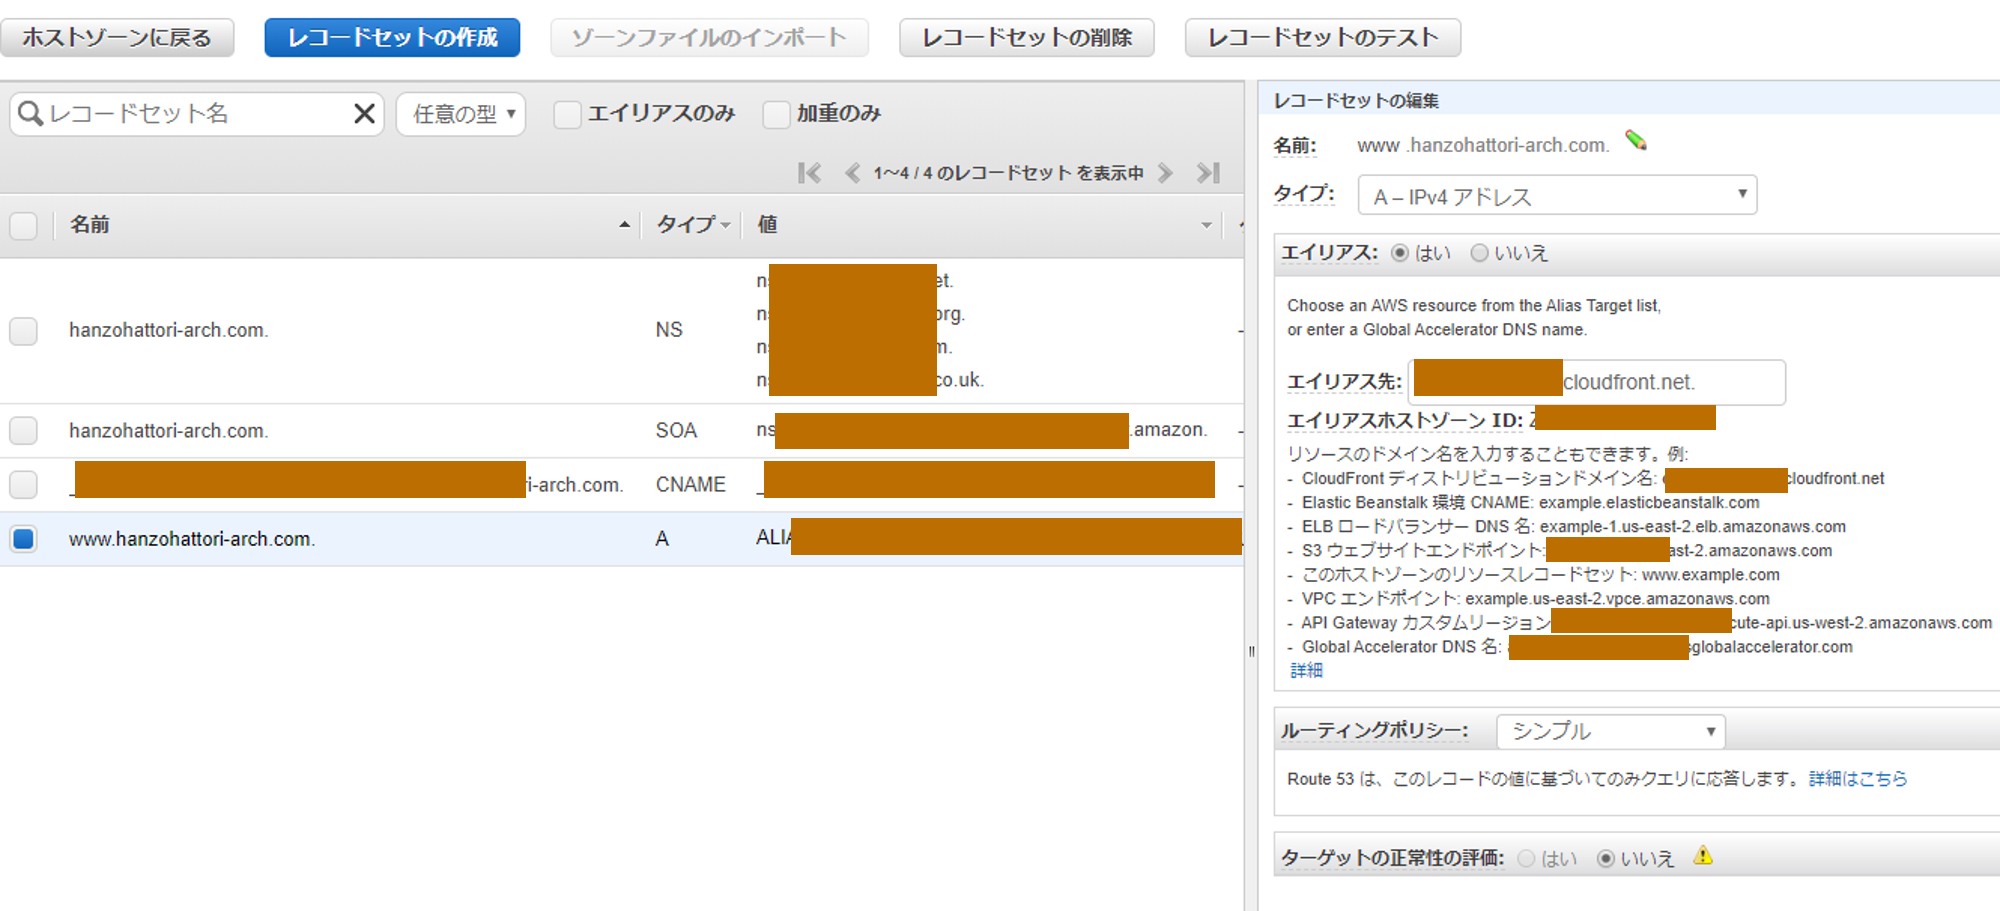Viewport: 2000px width, 911px height.
Task: Click the 値 column header
Action: click(767, 225)
